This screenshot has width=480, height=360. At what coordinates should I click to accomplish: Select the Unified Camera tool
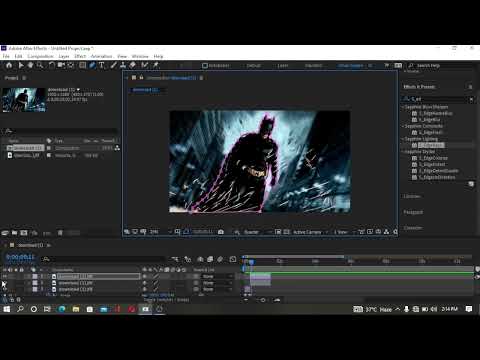(x=61, y=65)
